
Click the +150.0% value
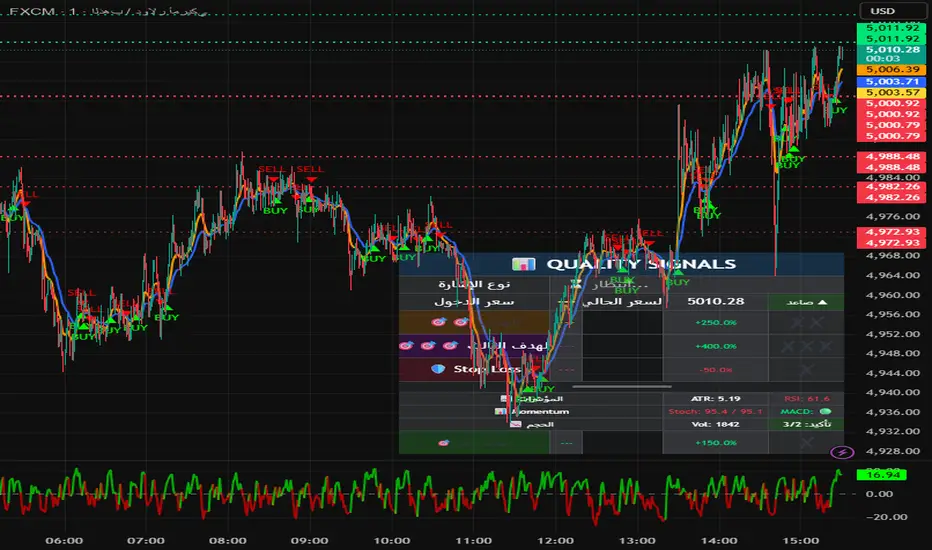(x=716, y=443)
